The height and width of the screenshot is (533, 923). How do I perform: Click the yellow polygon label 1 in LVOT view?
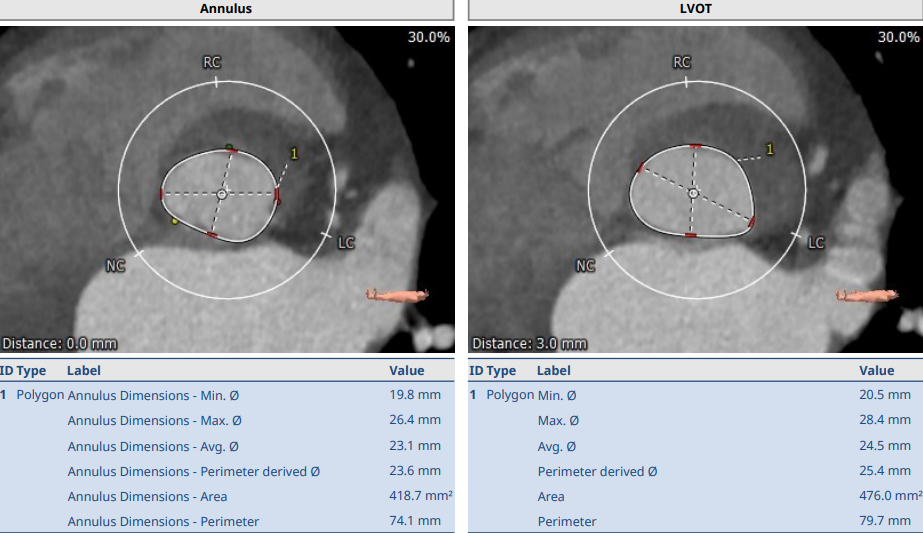(x=769, y=149)
